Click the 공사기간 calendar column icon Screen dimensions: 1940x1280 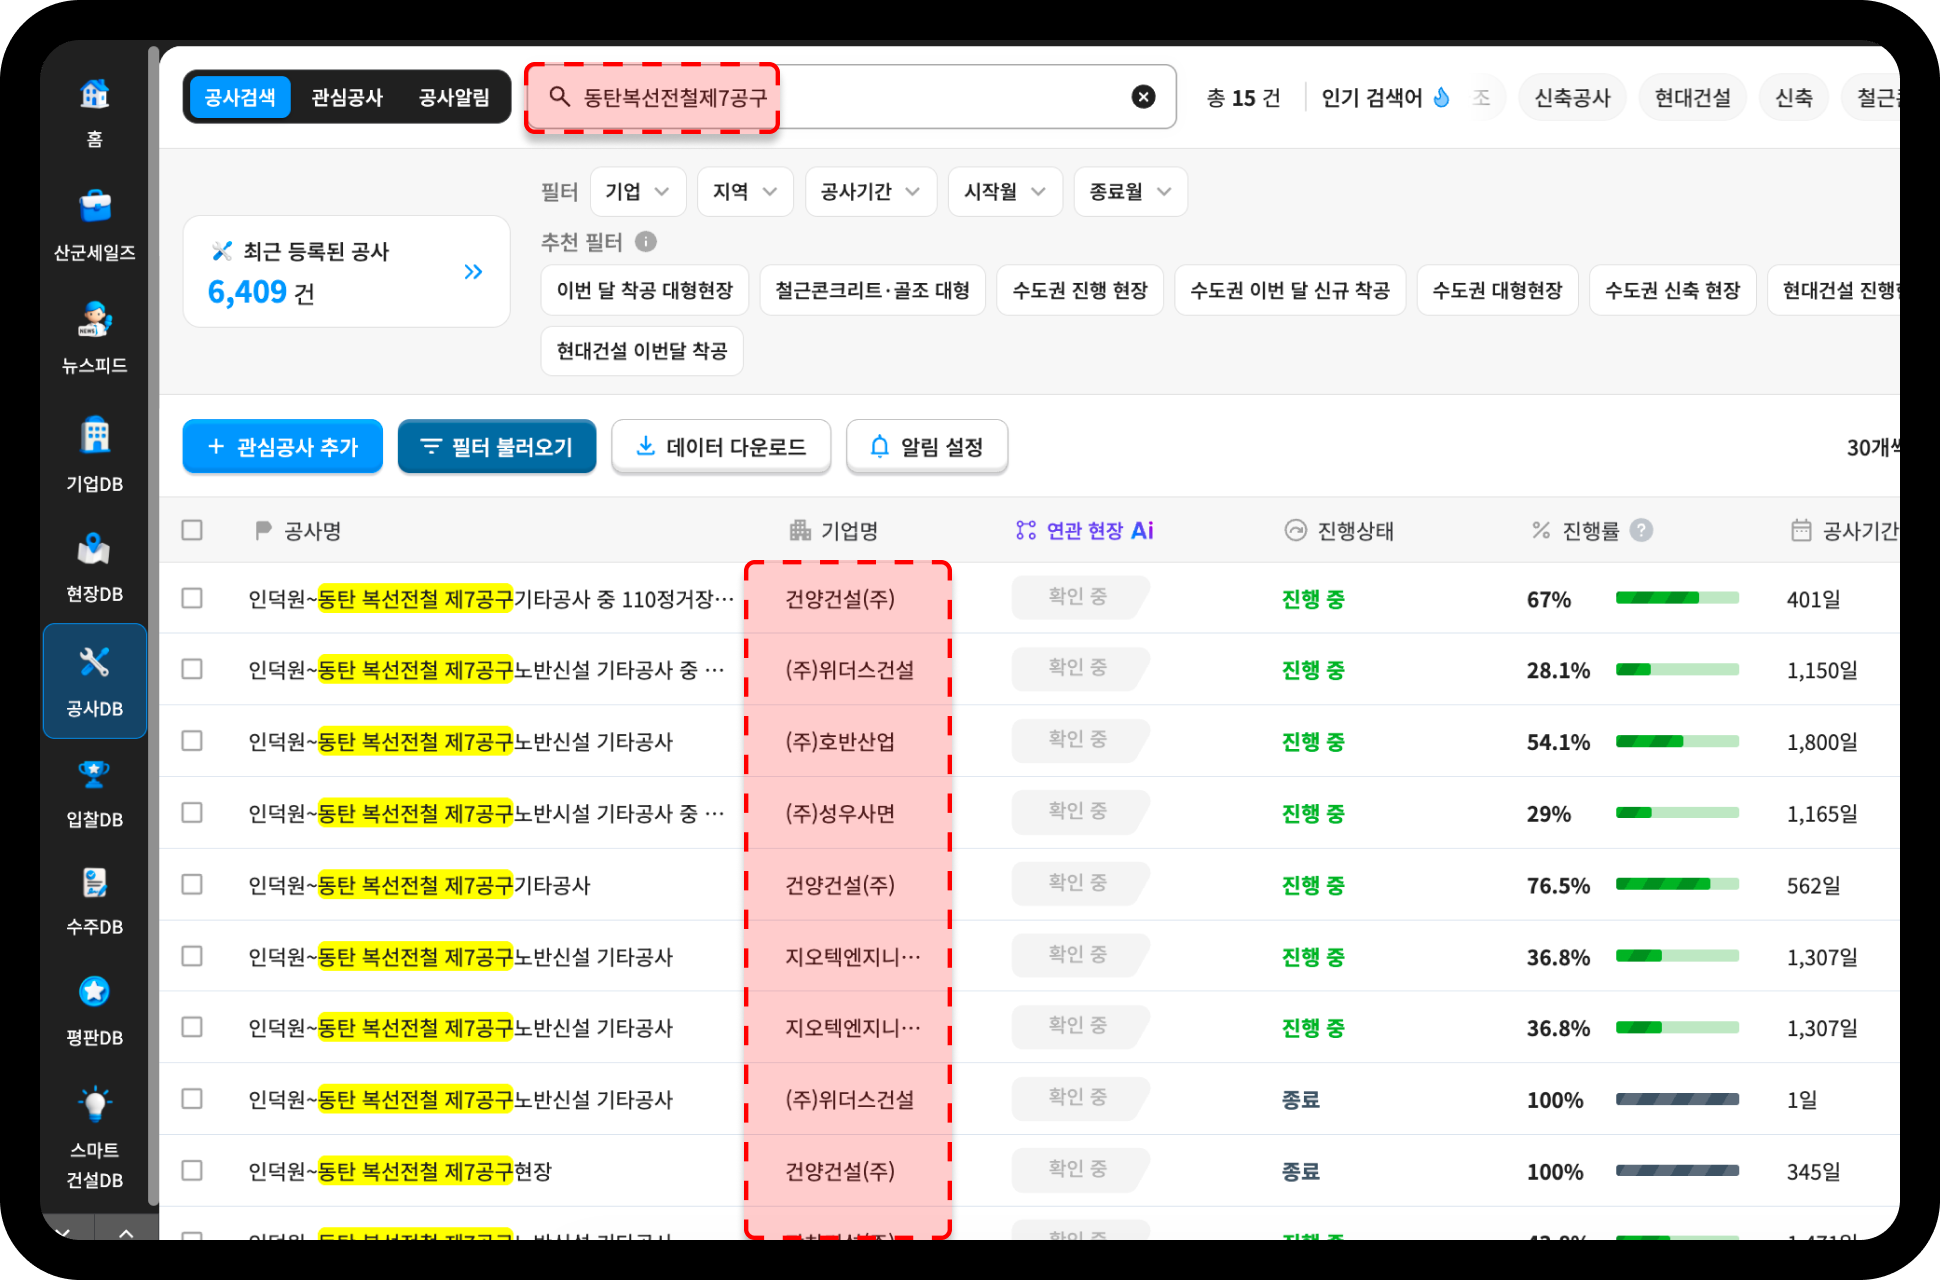click(1800, 530)
